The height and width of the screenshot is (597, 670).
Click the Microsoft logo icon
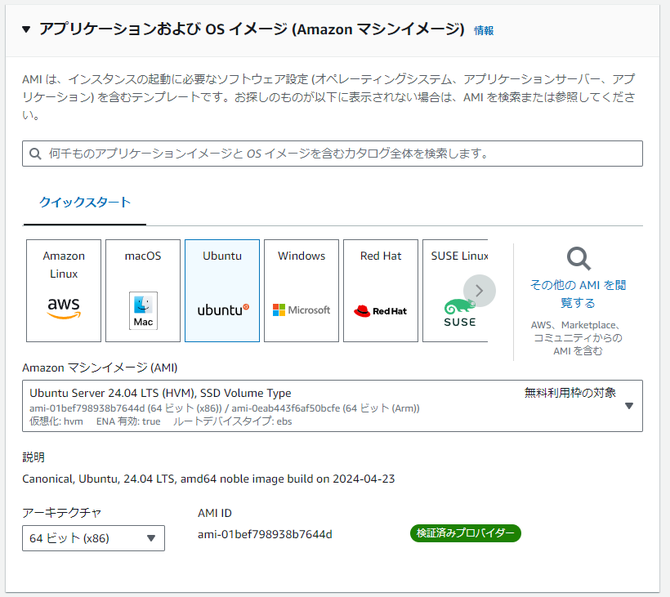tap(301, 310)
